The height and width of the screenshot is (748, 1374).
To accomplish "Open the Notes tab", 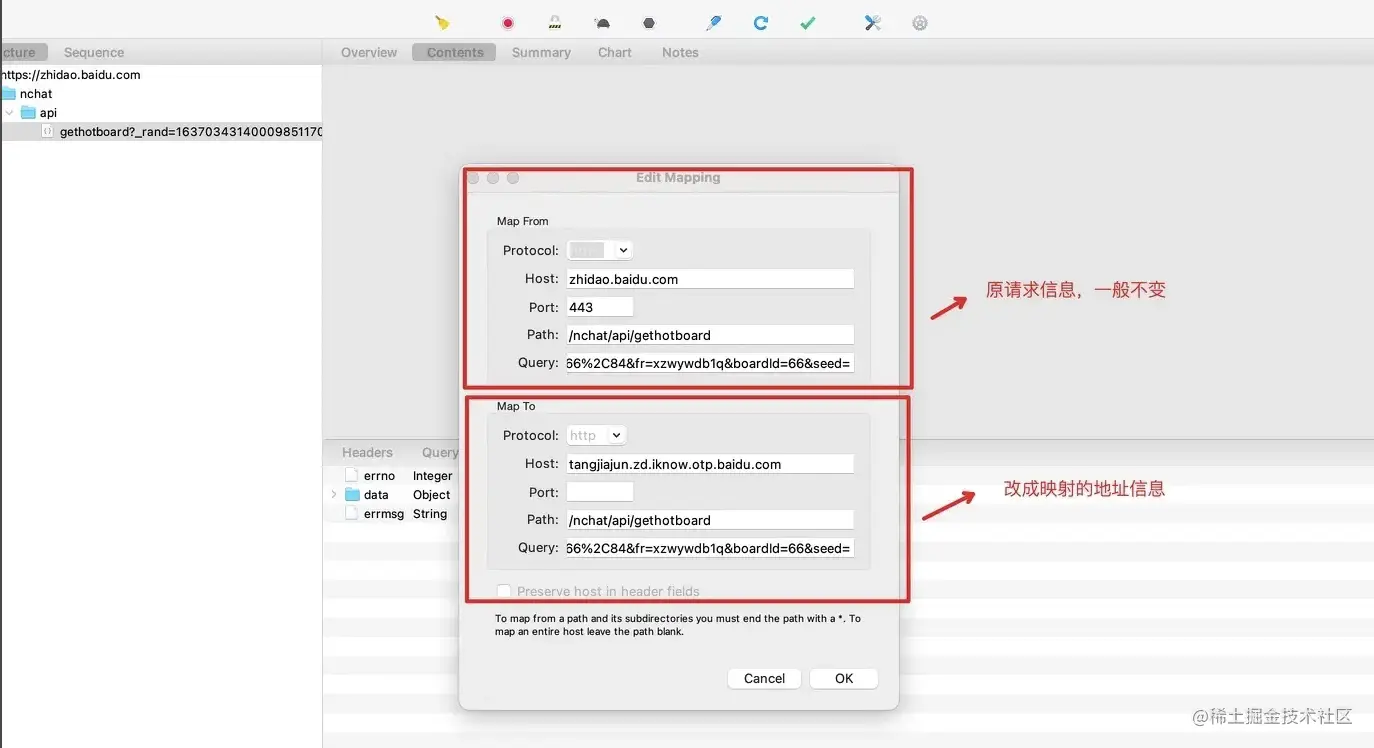I will (x=680, y=52).
